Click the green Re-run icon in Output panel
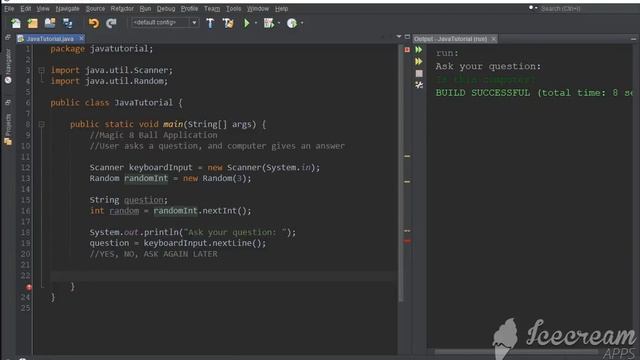This screenshot has height=360, width=640. 419,49
